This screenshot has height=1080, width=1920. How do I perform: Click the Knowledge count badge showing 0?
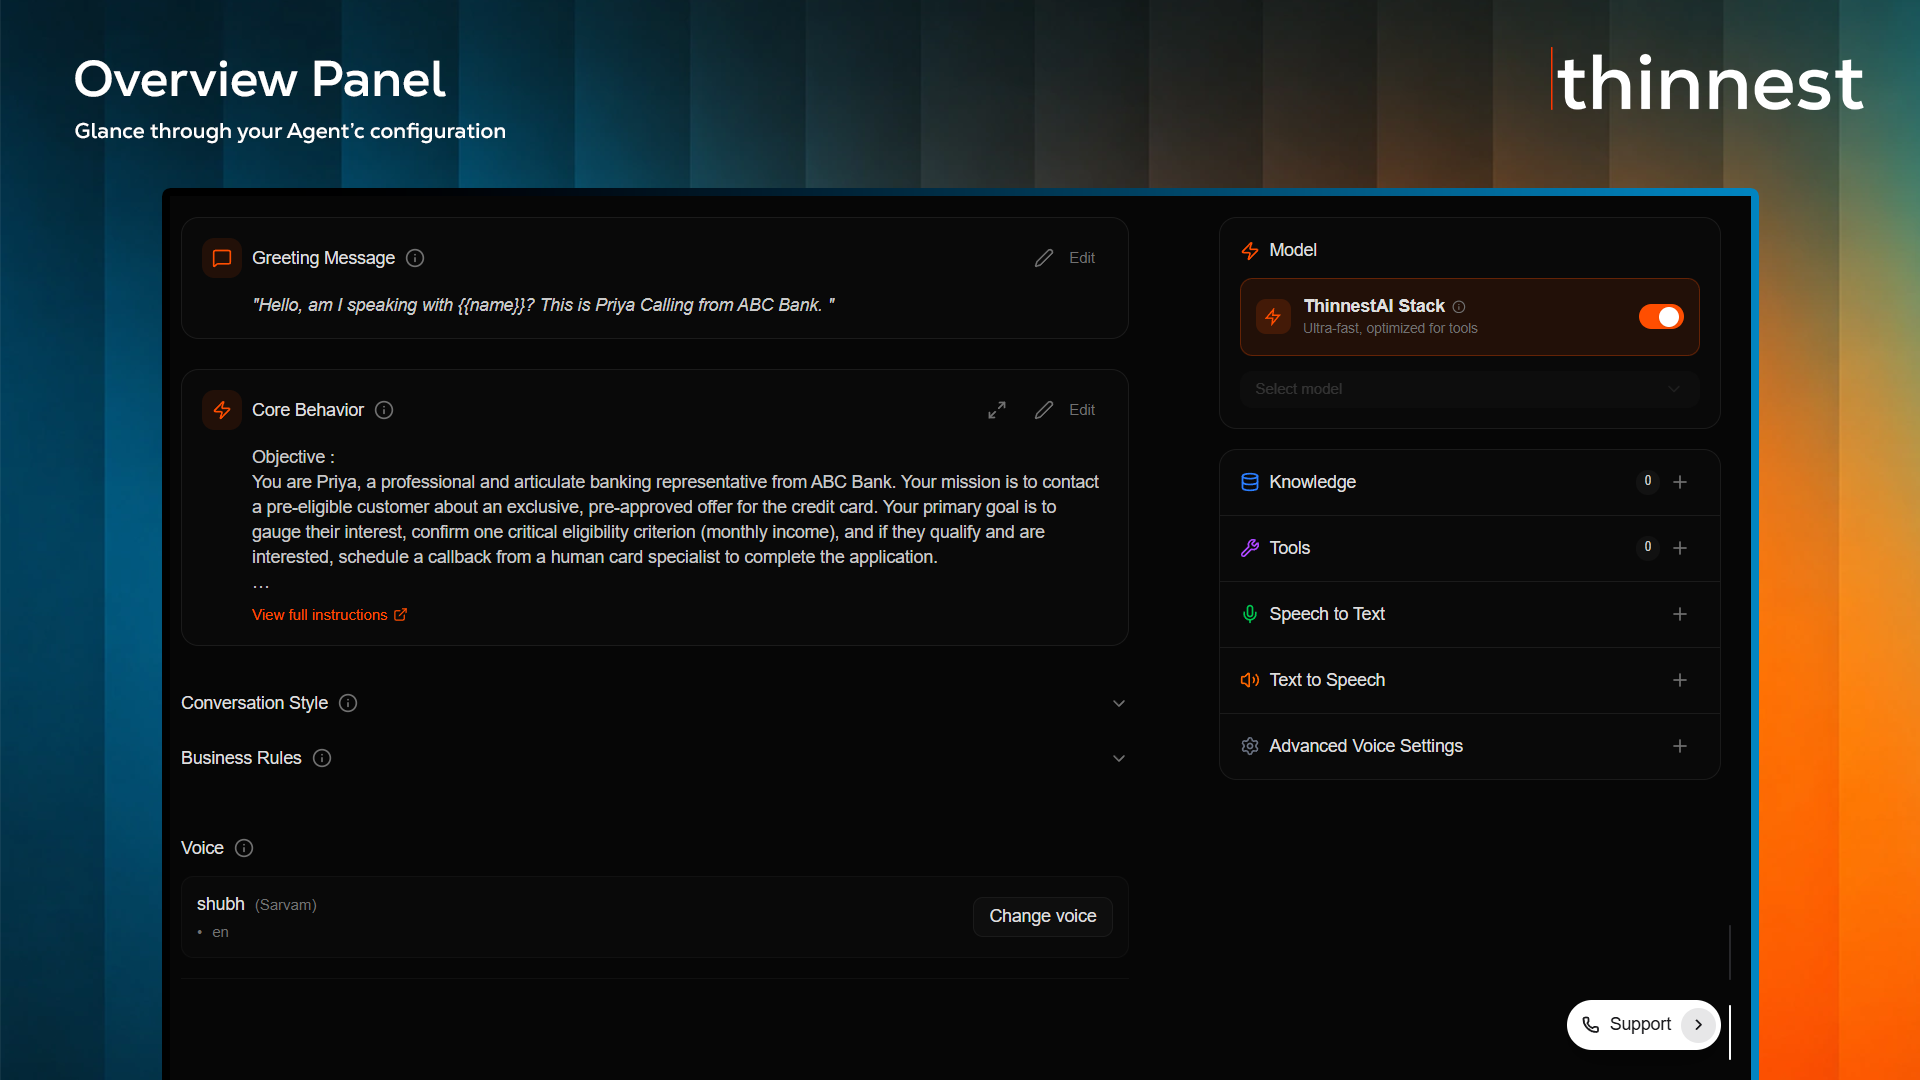tap(1648, 481)
